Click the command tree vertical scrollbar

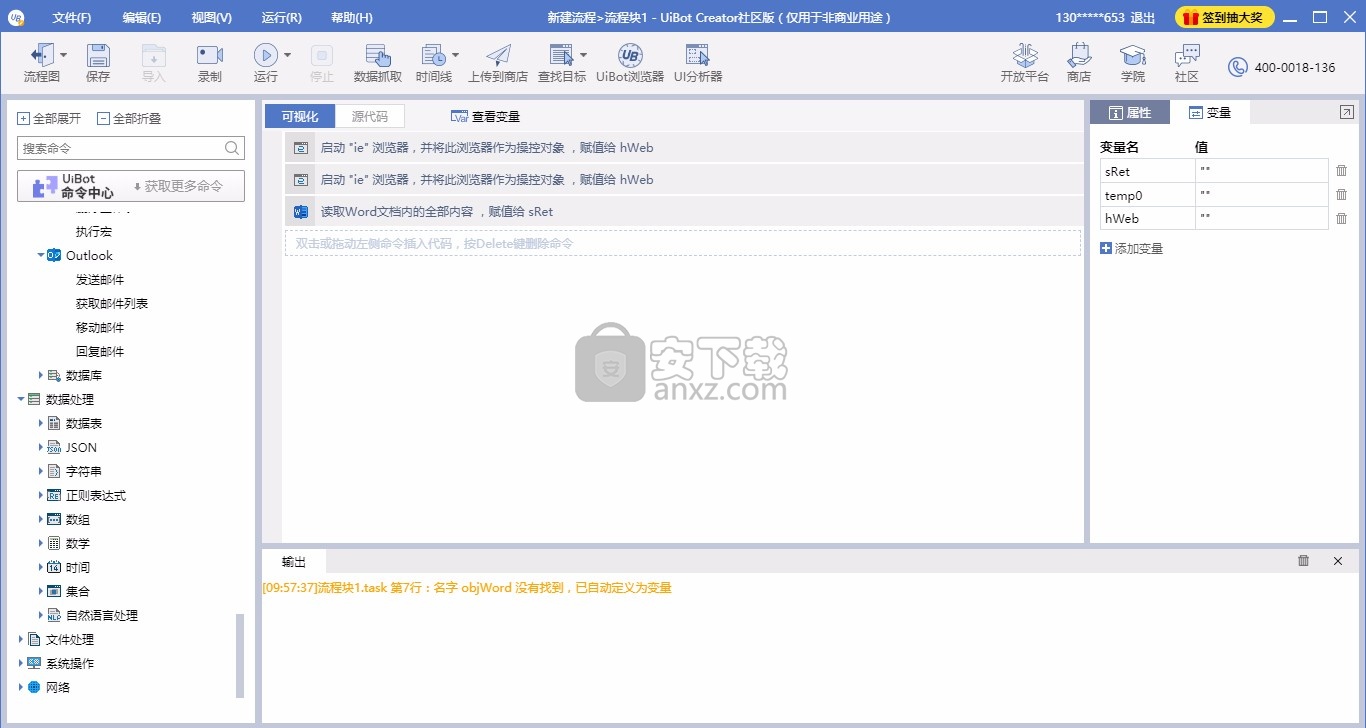(x=239, y=655)
